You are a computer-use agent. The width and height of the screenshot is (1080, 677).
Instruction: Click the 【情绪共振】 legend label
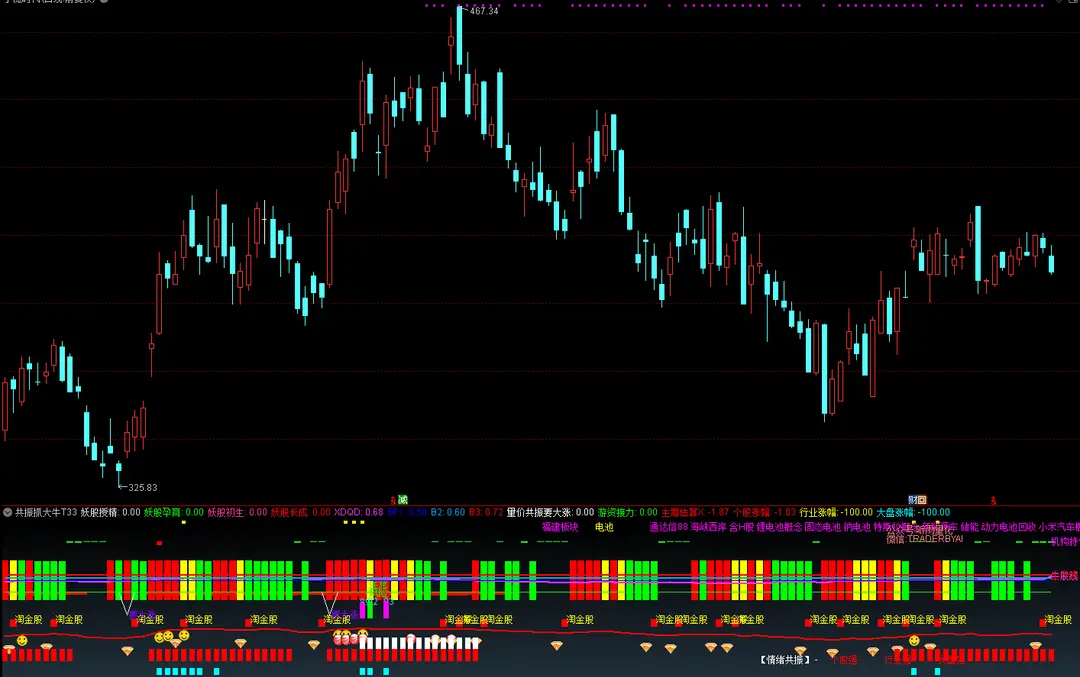(785, 660)
